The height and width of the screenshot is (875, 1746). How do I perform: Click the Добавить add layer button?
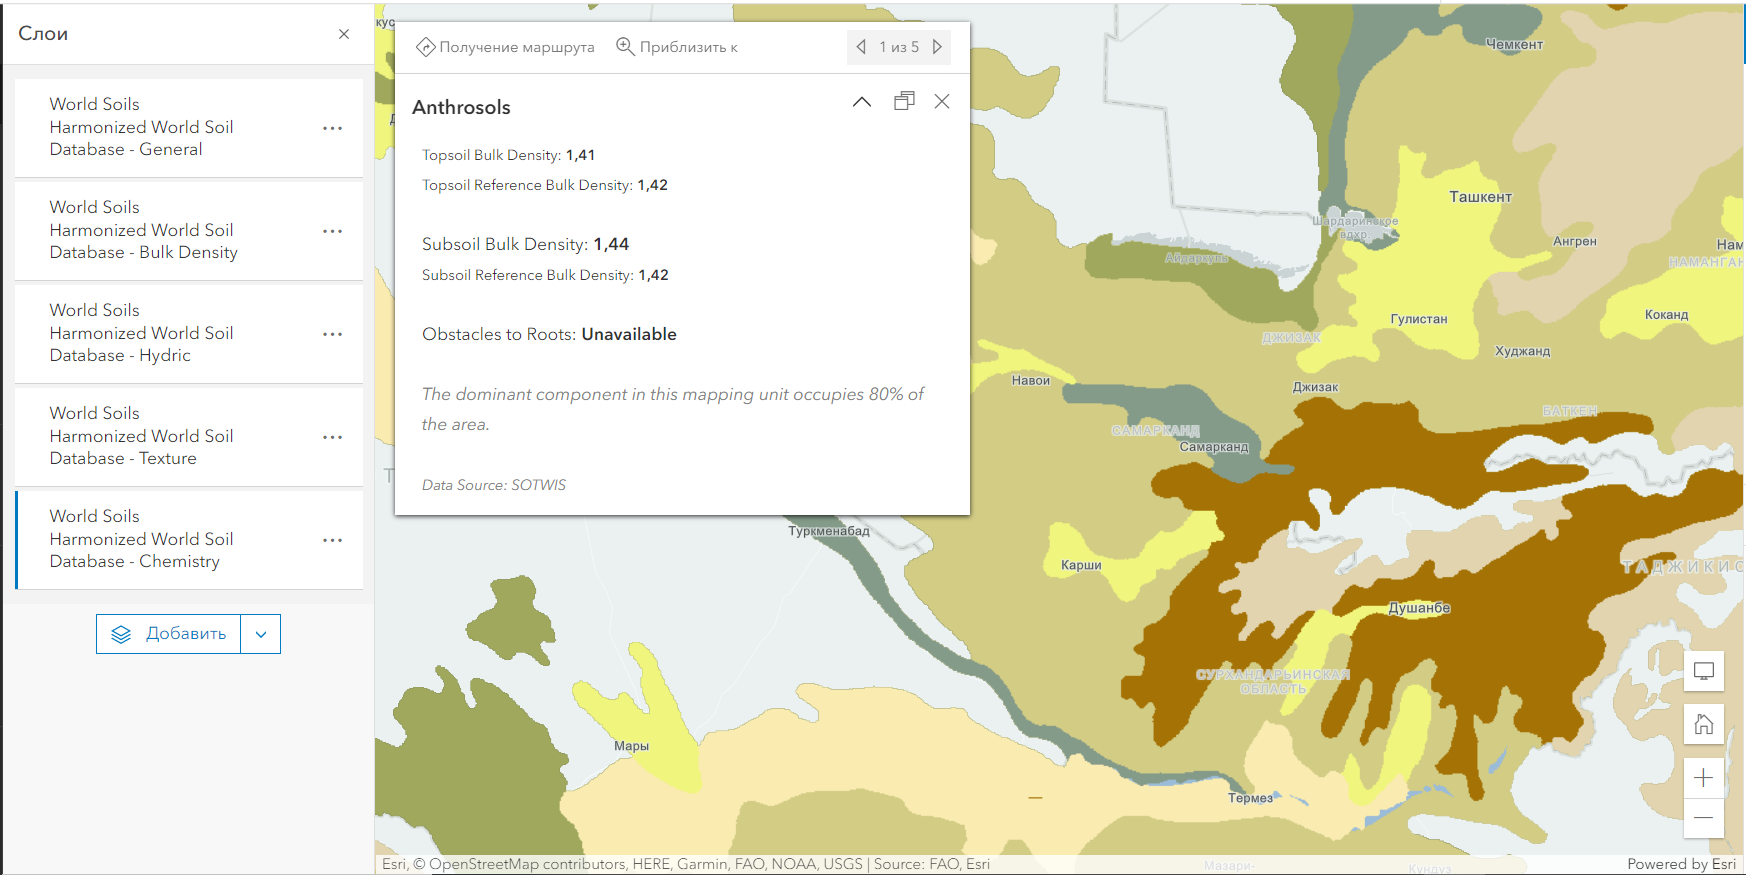coord(169,634)
